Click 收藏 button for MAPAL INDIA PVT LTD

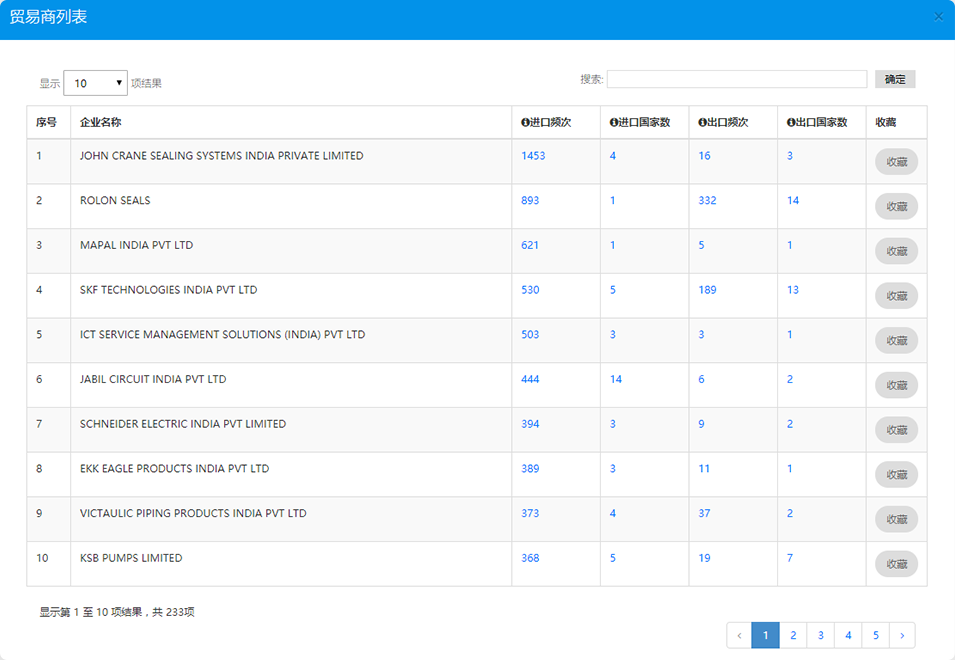(x=897, y=251)
